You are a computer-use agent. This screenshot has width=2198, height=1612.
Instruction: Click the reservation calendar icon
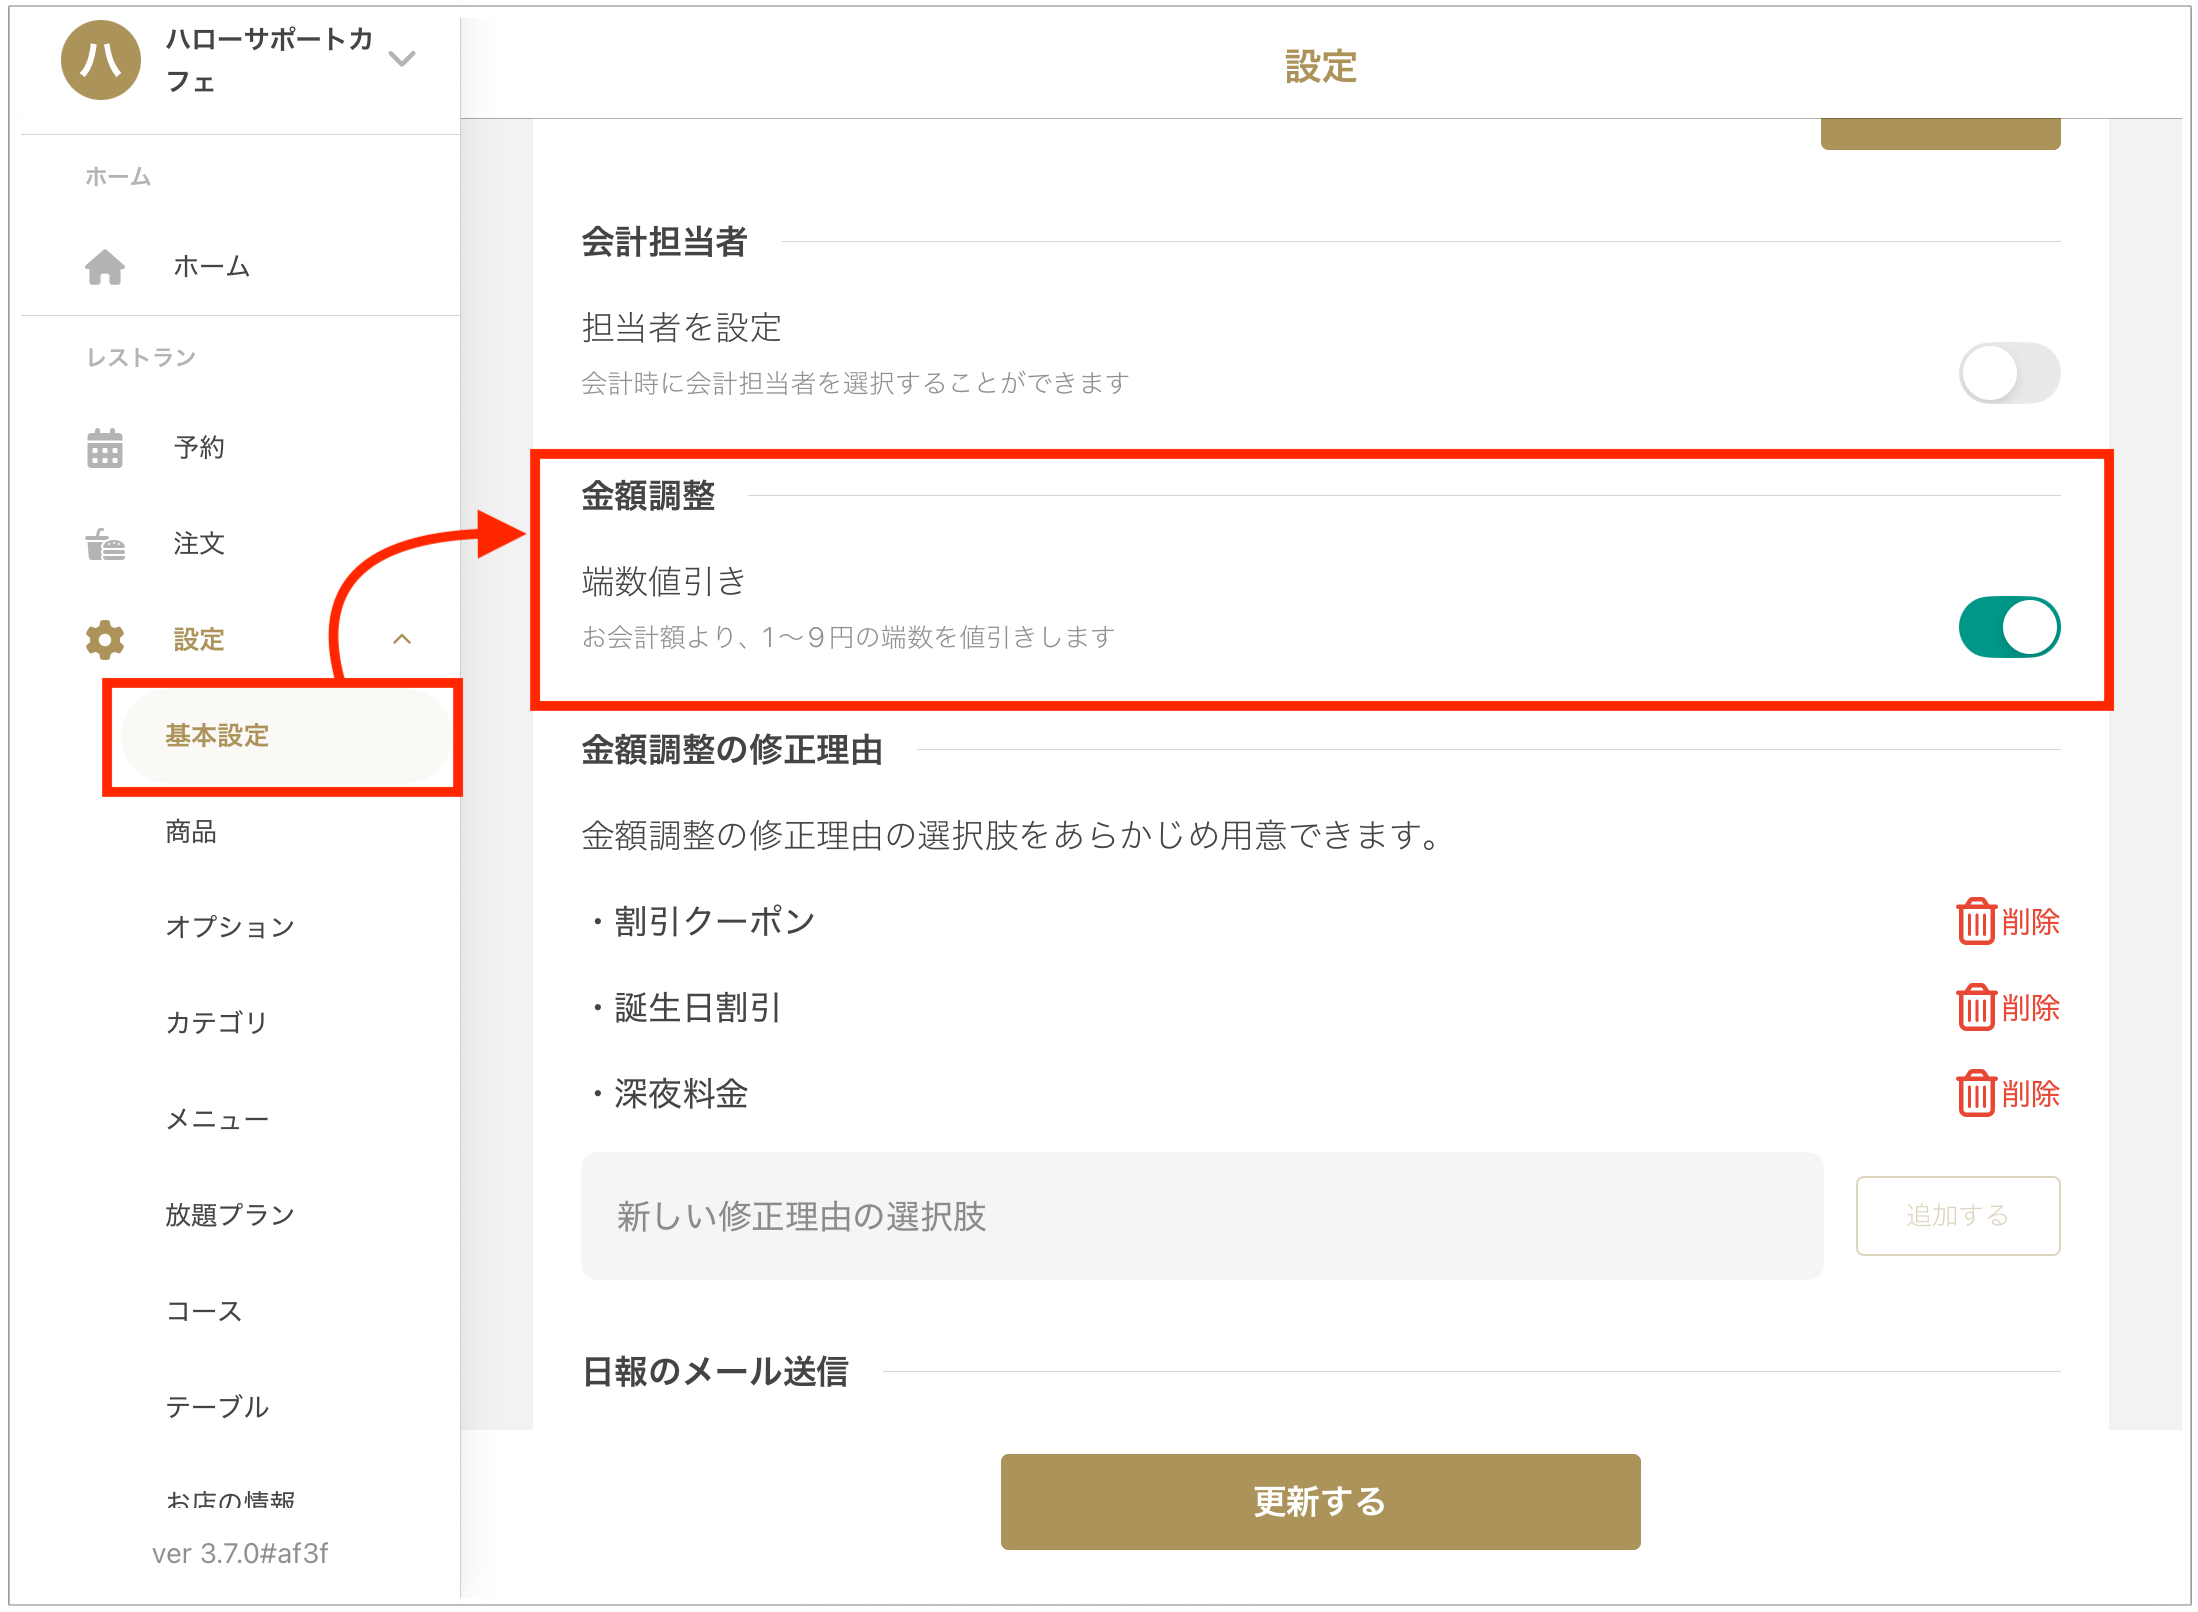105,448
